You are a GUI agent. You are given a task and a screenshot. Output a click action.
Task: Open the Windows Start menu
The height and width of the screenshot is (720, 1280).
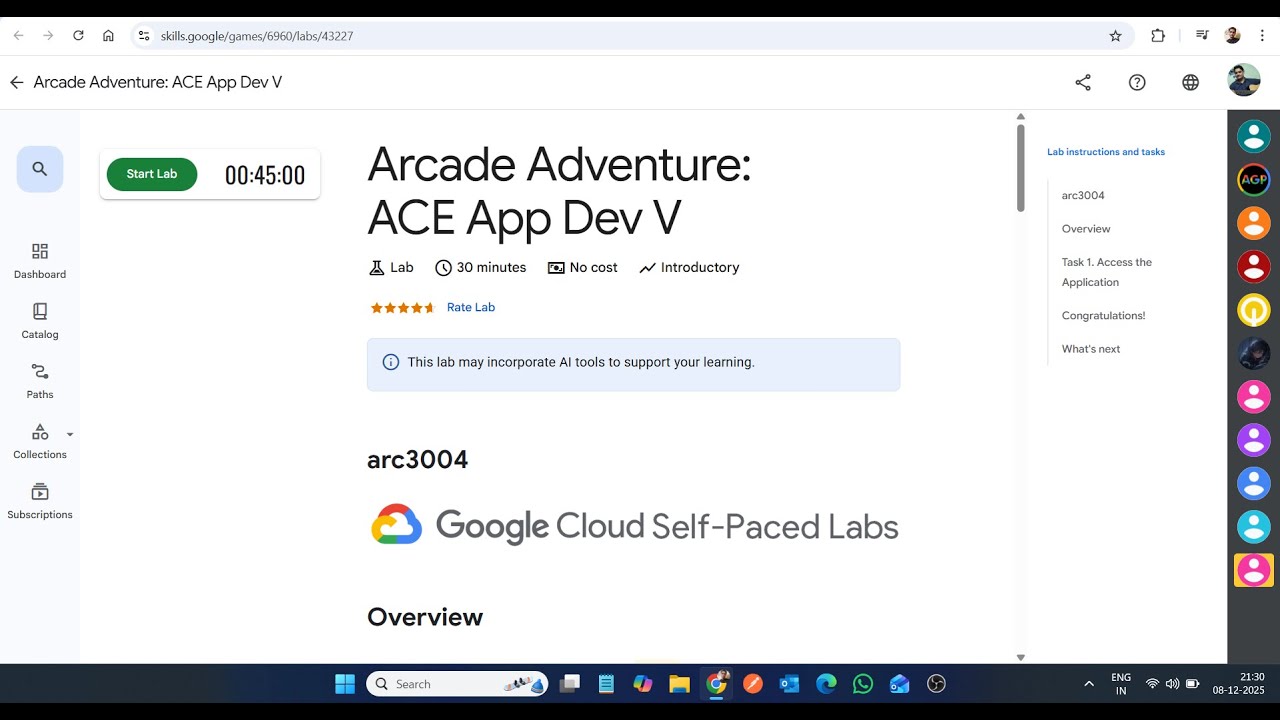[x=345, y=684]
